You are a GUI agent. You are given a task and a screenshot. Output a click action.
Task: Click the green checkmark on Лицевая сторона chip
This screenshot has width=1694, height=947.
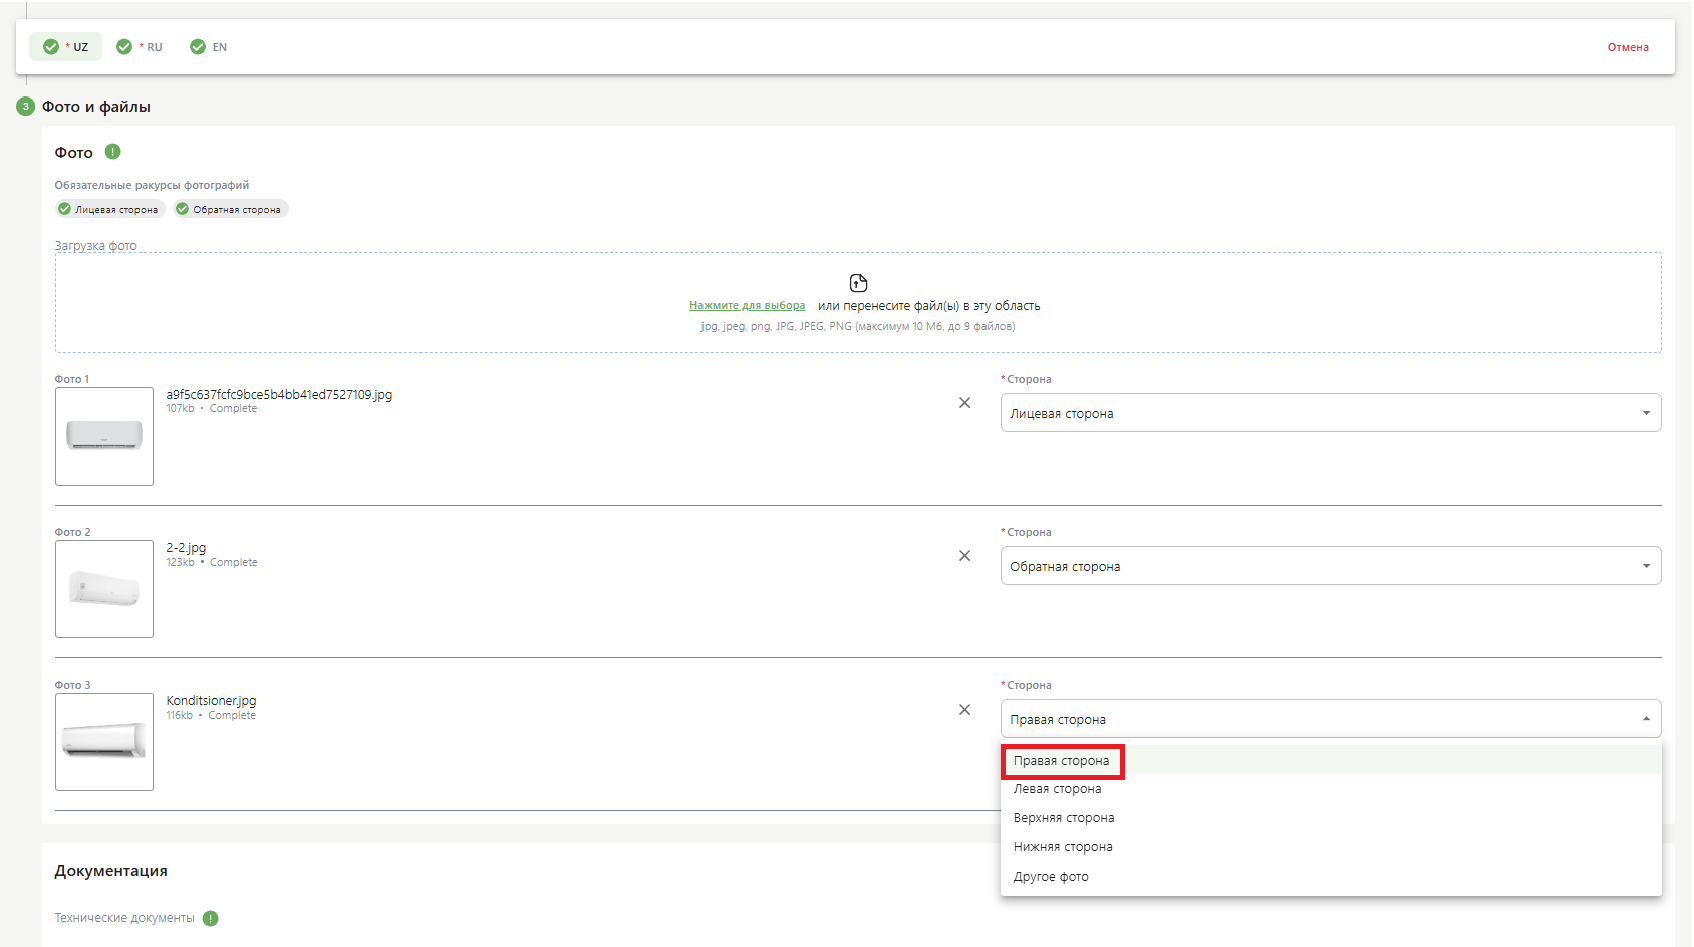65,209
